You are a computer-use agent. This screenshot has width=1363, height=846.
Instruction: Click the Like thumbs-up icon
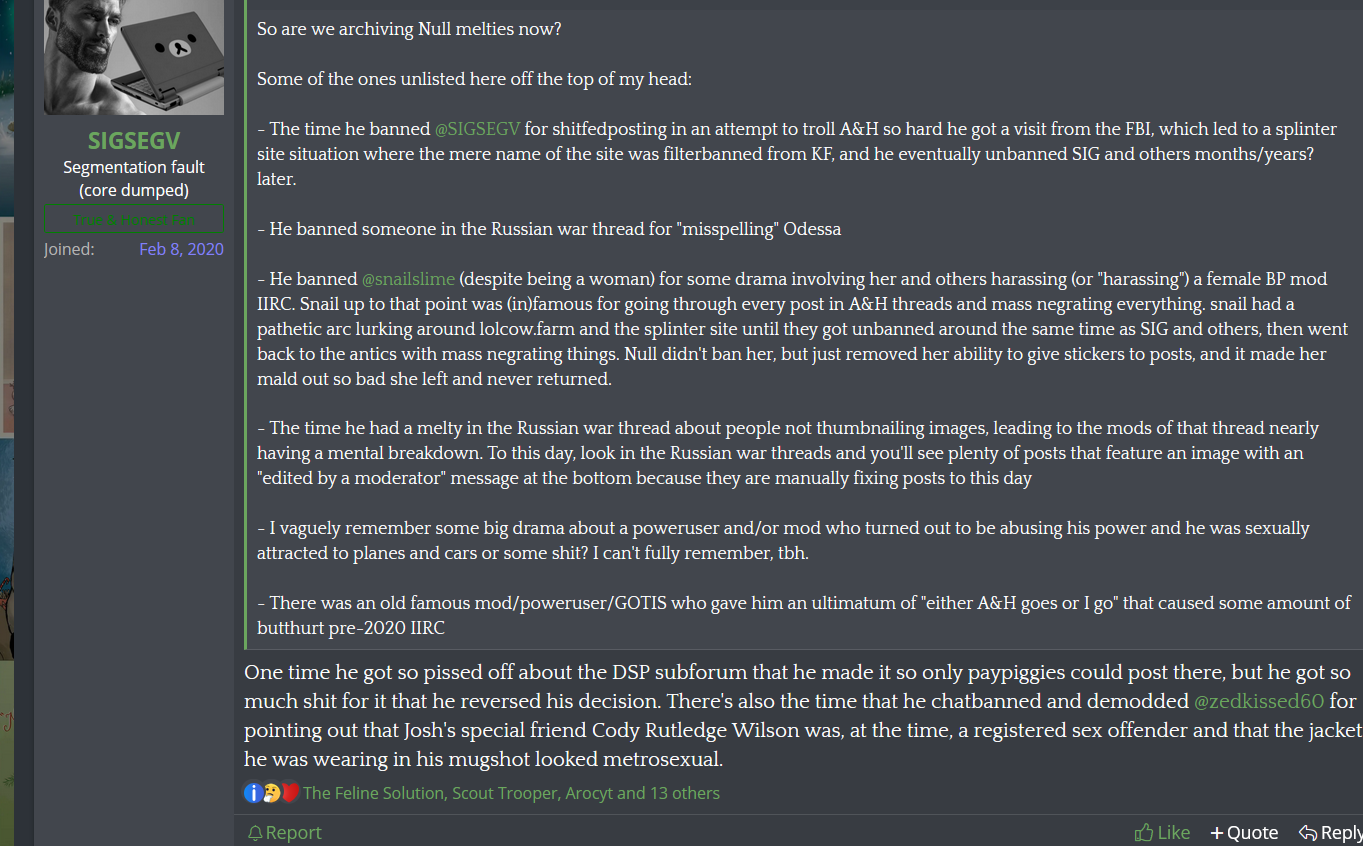click(x=1144, y=833)
